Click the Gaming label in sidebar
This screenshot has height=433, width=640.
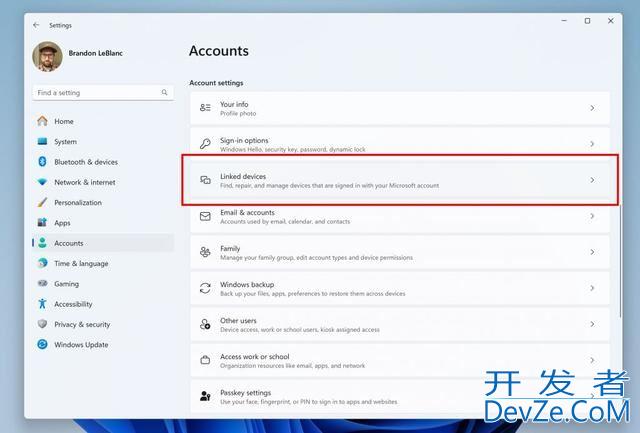click(67, 284)
